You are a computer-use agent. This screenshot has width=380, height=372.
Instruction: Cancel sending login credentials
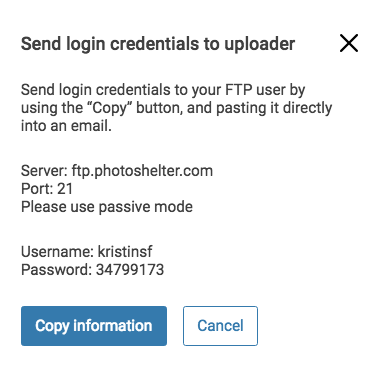220,326
